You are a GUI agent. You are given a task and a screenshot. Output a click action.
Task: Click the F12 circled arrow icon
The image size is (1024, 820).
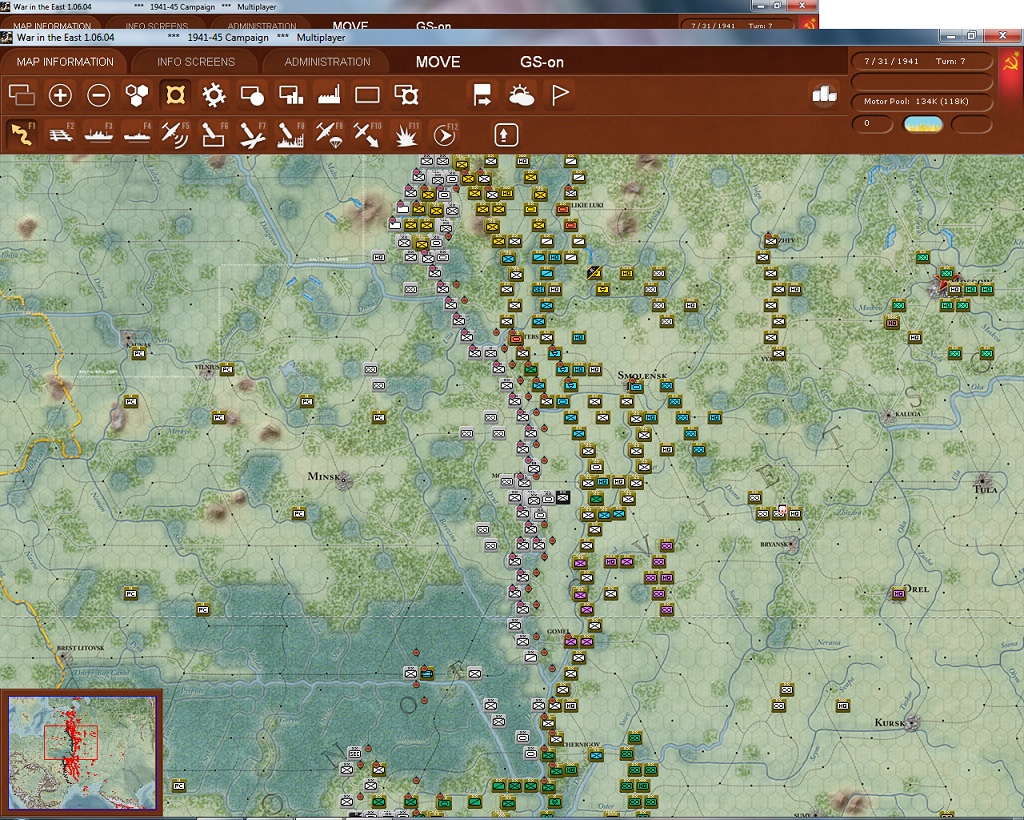[444, 134]
